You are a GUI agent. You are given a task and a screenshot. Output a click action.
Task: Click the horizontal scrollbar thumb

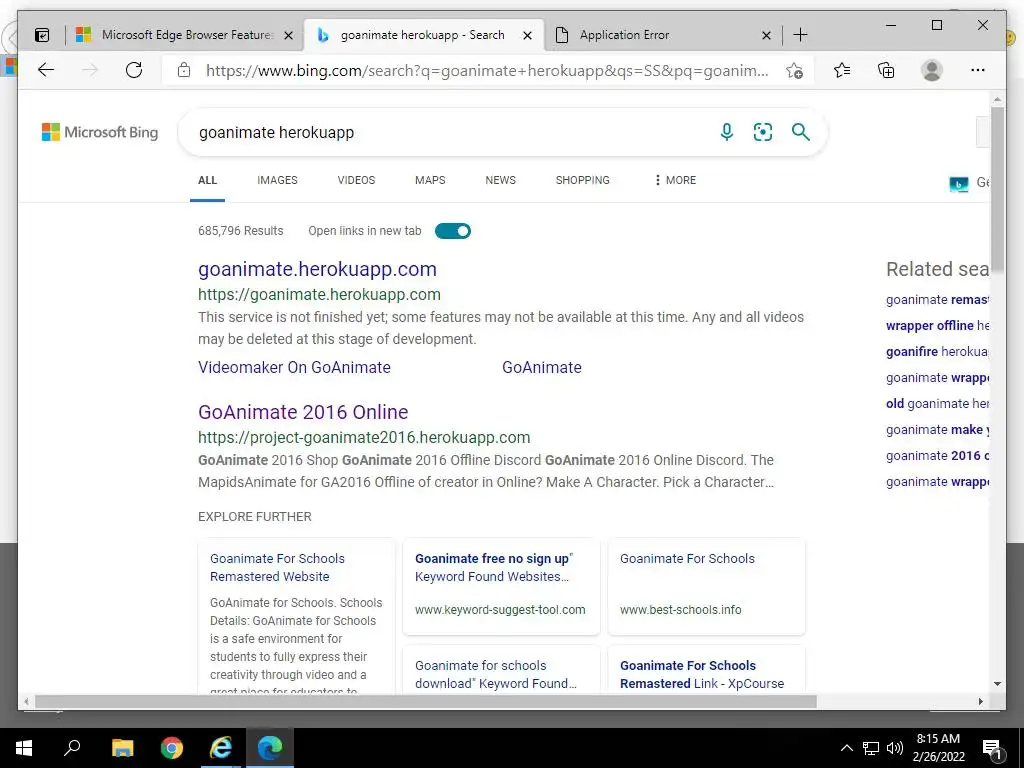click(425, 701)
